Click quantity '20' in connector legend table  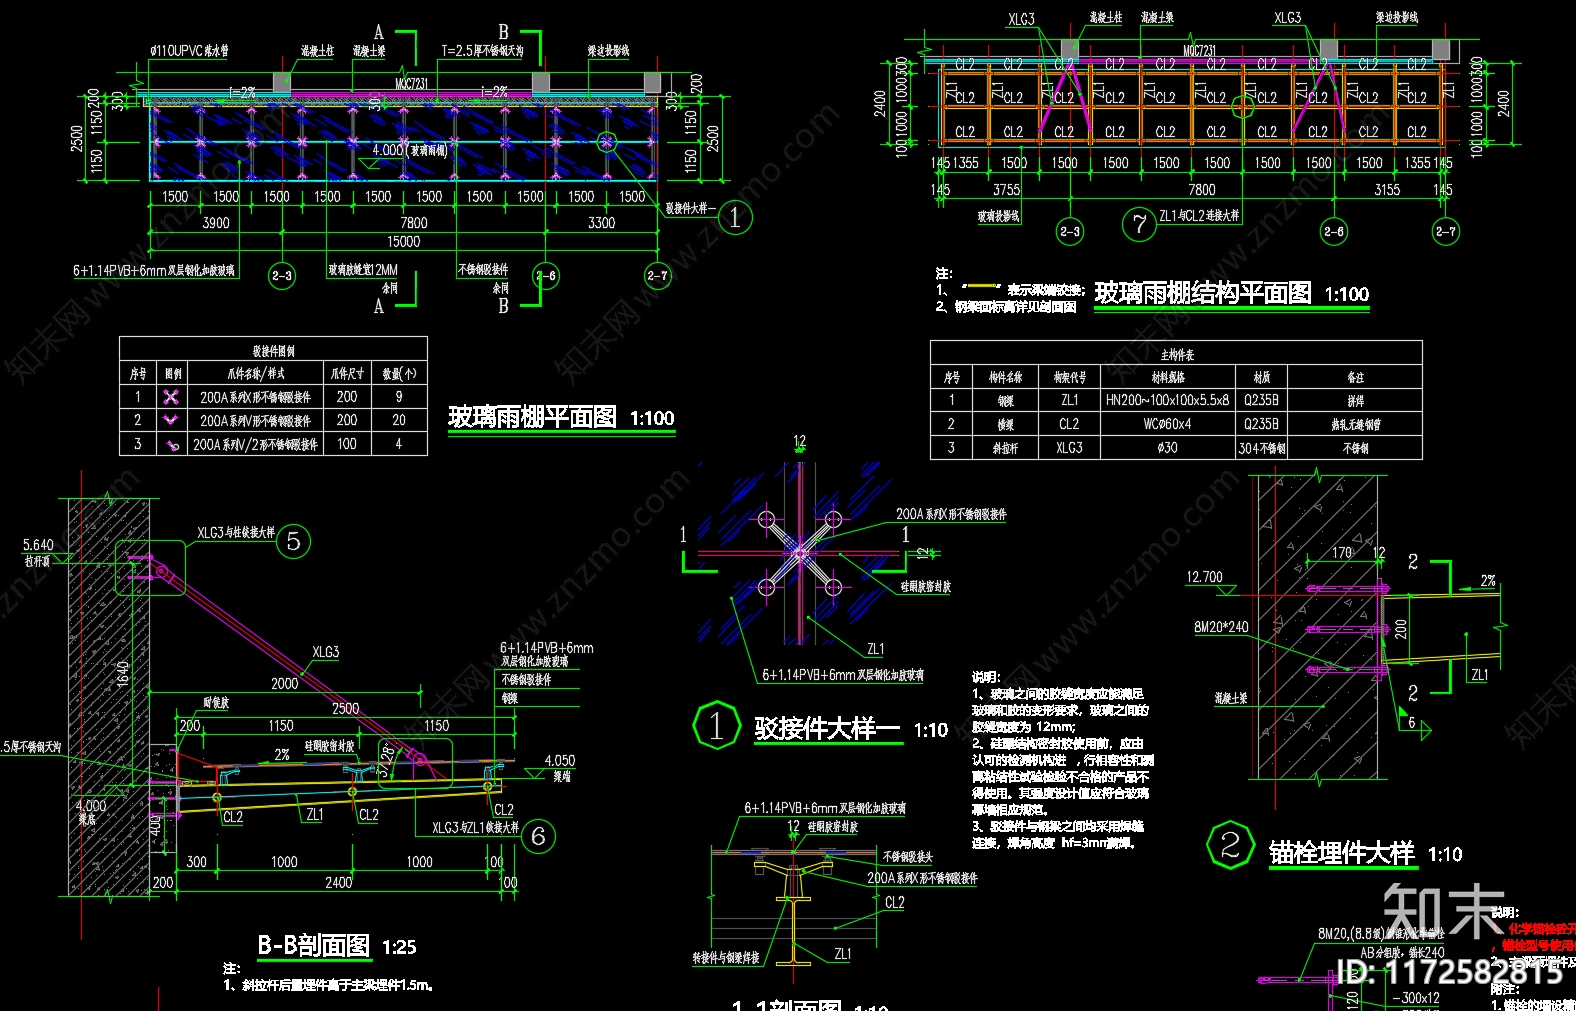[x=399, y=420]
